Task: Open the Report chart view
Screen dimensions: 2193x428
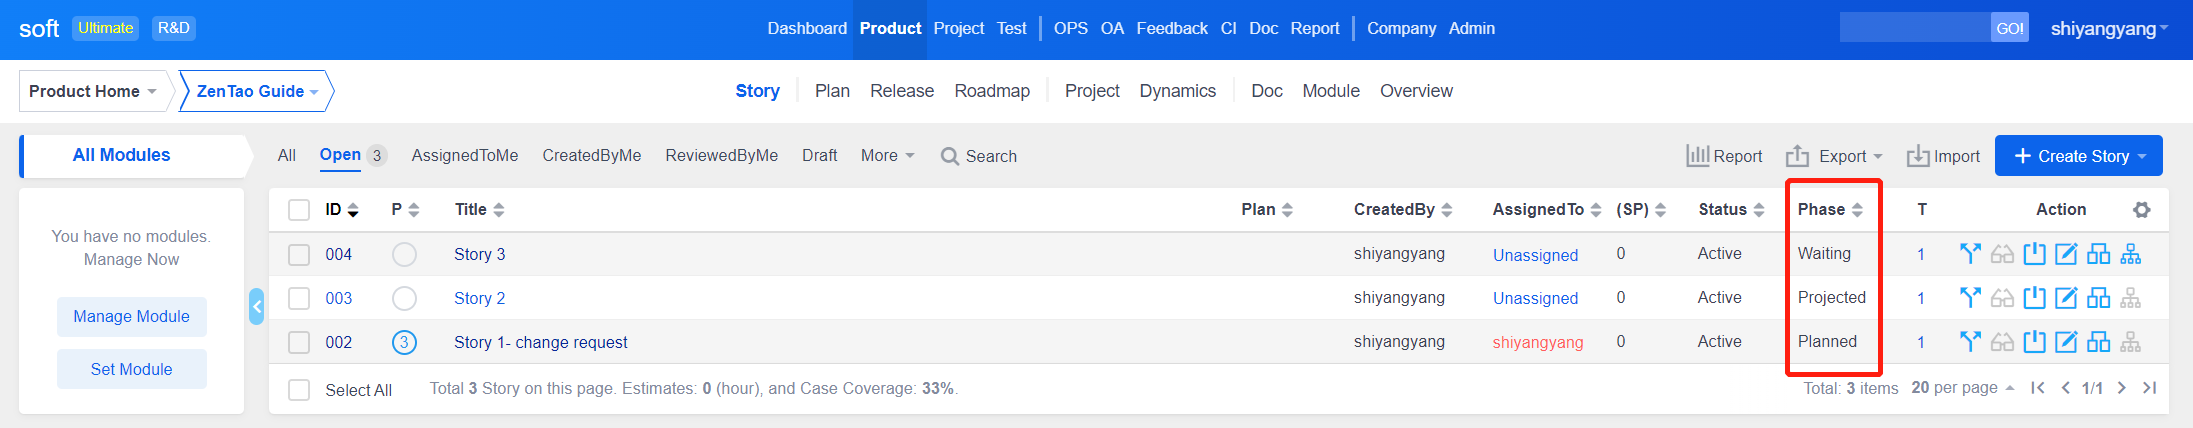Action: tap(1724, 156)
